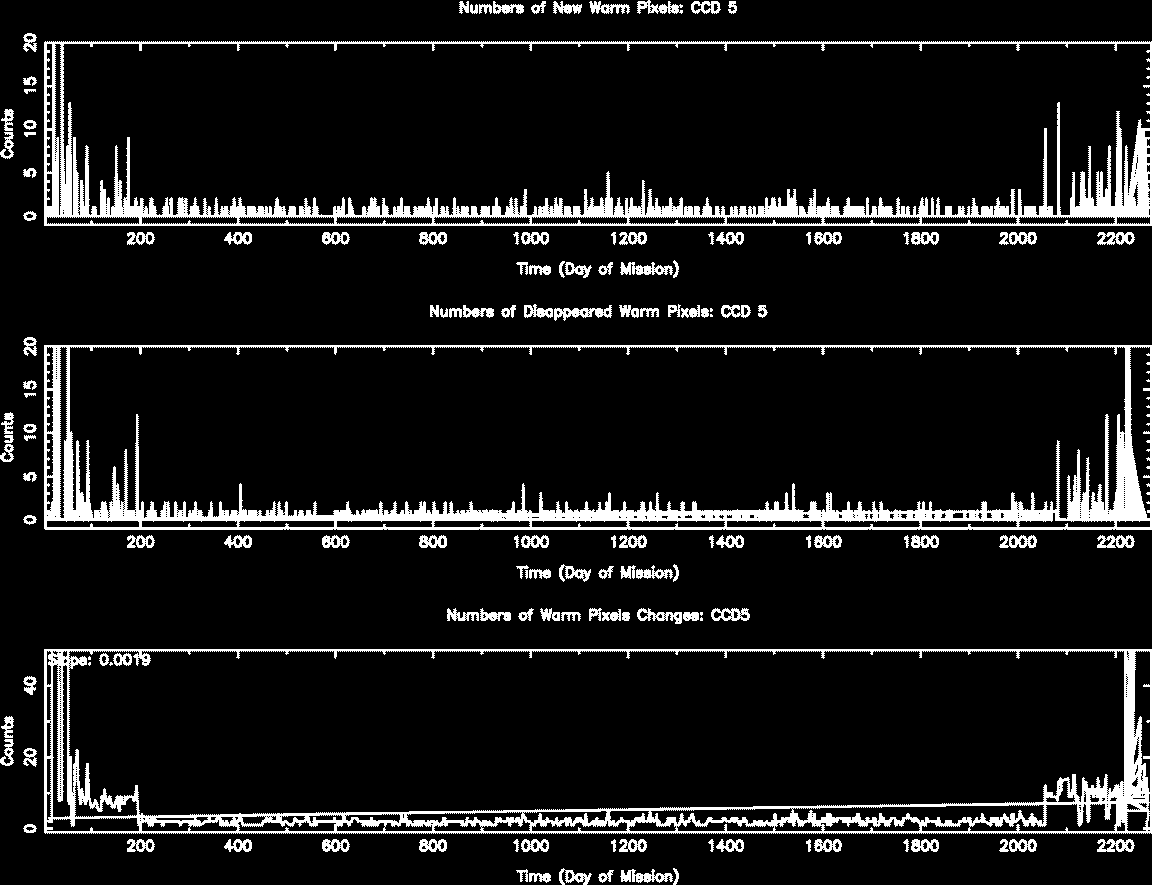Screen dimensions: 1152x885
Task: Click the 'Counts' y-axis label of middle plot
Action: pos(8,437)
